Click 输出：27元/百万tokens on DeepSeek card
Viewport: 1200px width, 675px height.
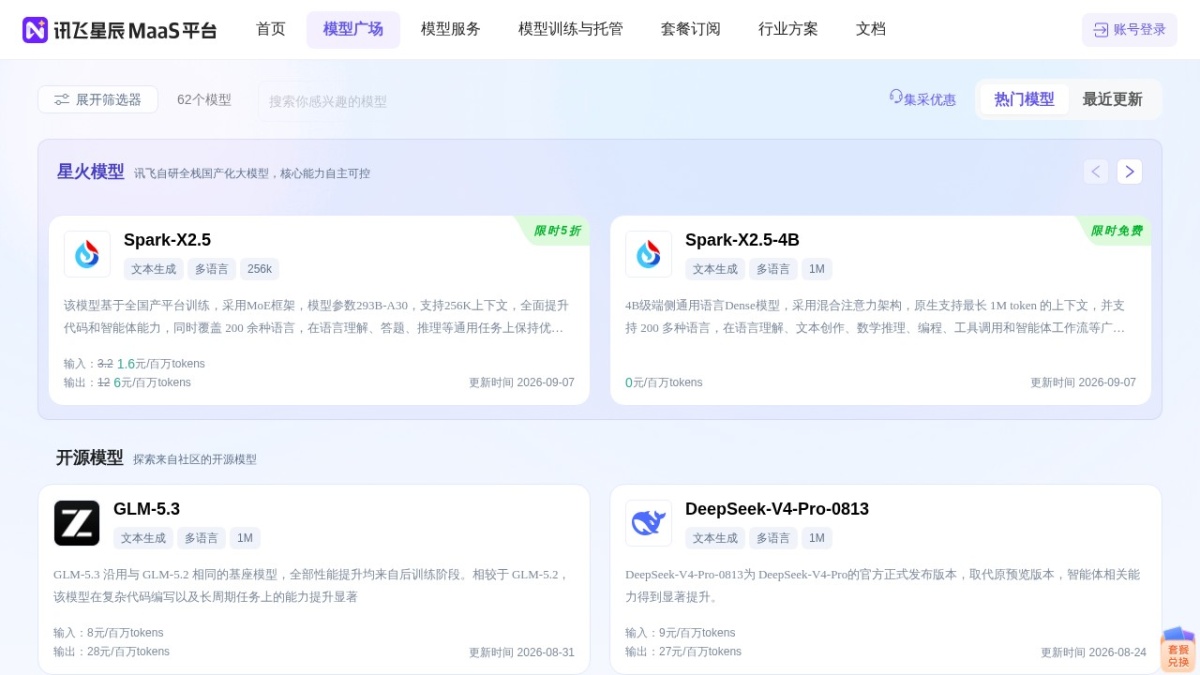click(x=683, y=651)
